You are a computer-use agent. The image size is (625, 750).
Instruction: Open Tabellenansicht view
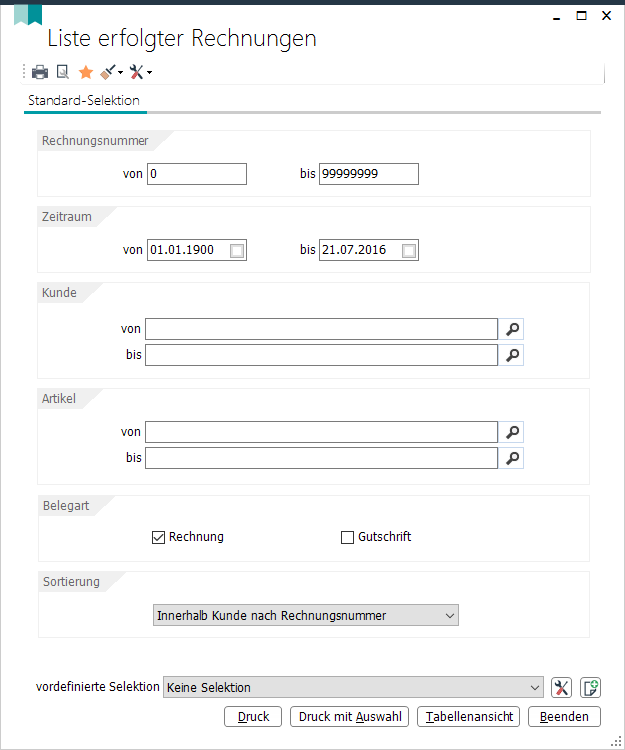coord(469,717)
